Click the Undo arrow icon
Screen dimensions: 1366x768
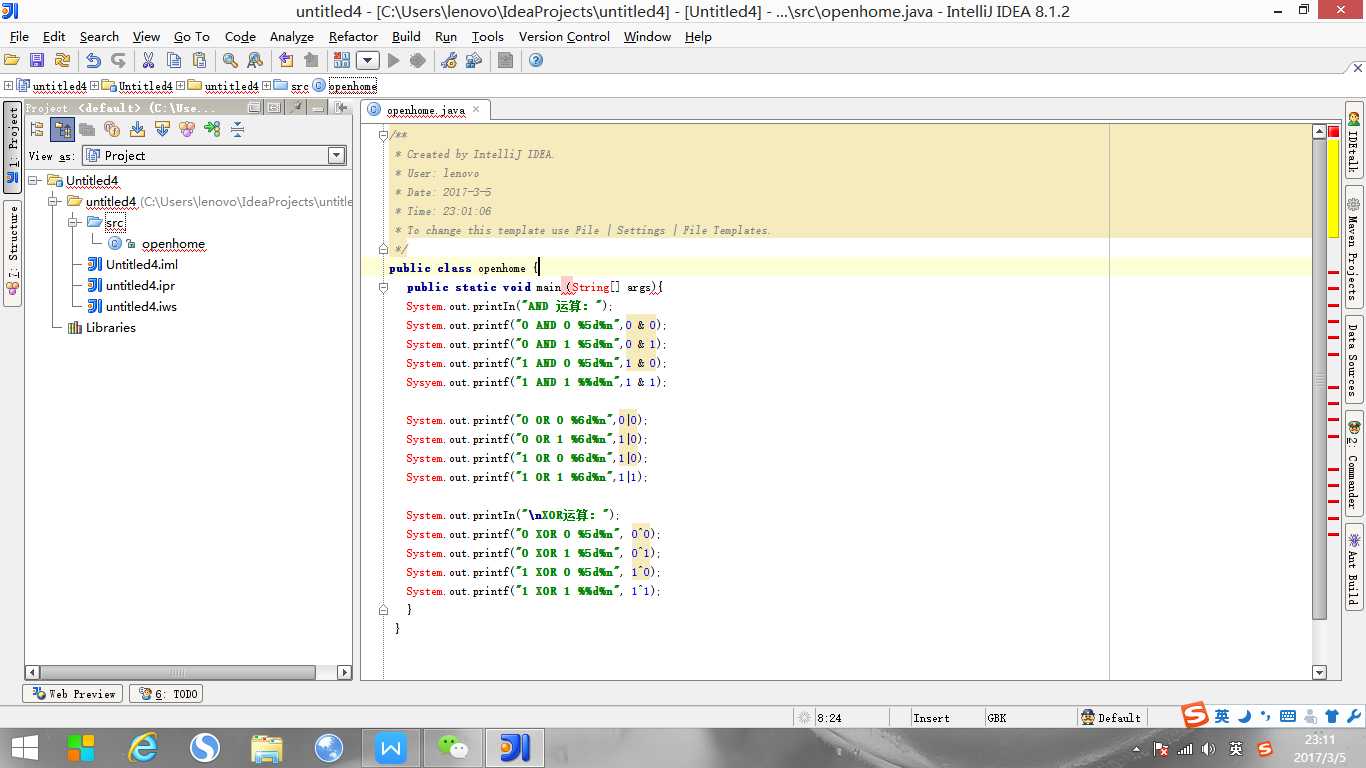coord(93,60)
